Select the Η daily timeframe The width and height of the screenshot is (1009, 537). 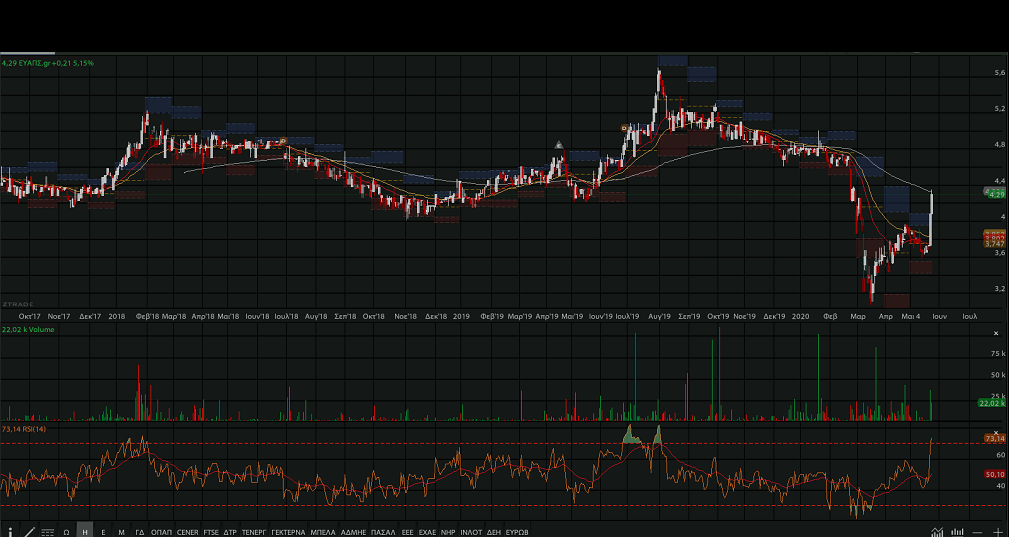[85, 532]
